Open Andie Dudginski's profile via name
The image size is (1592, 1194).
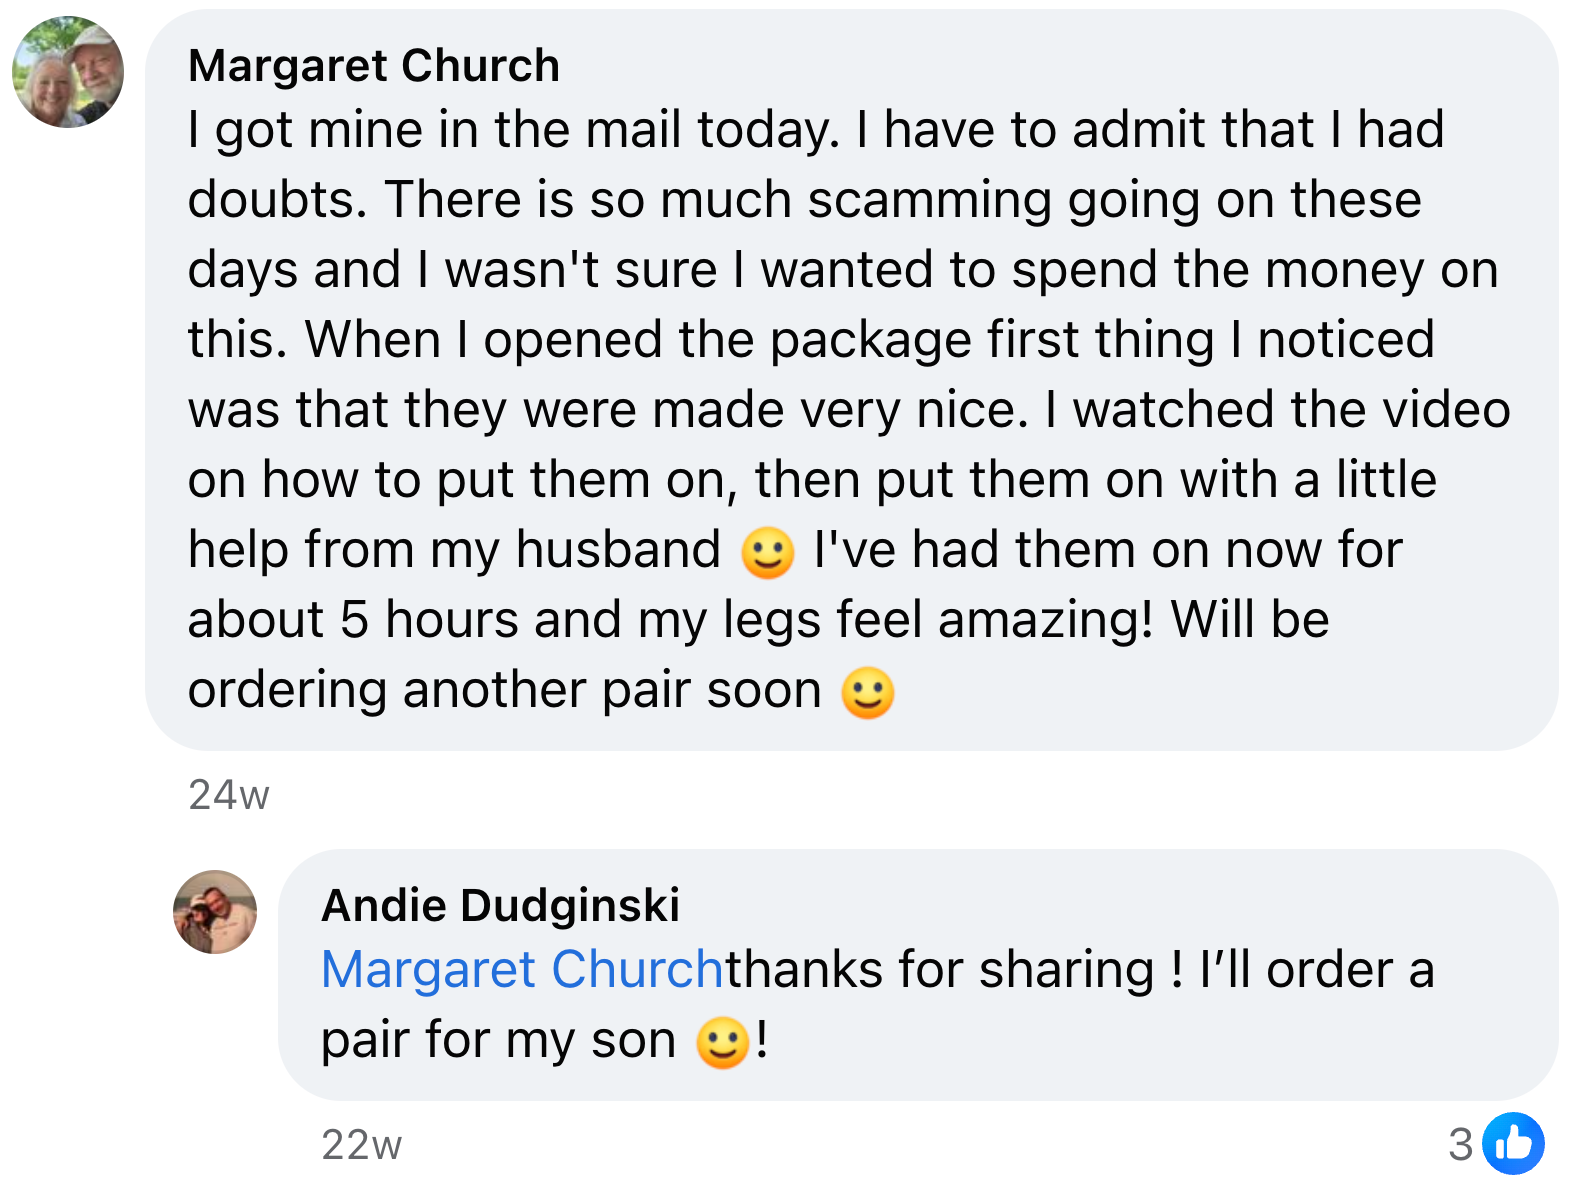500,905
